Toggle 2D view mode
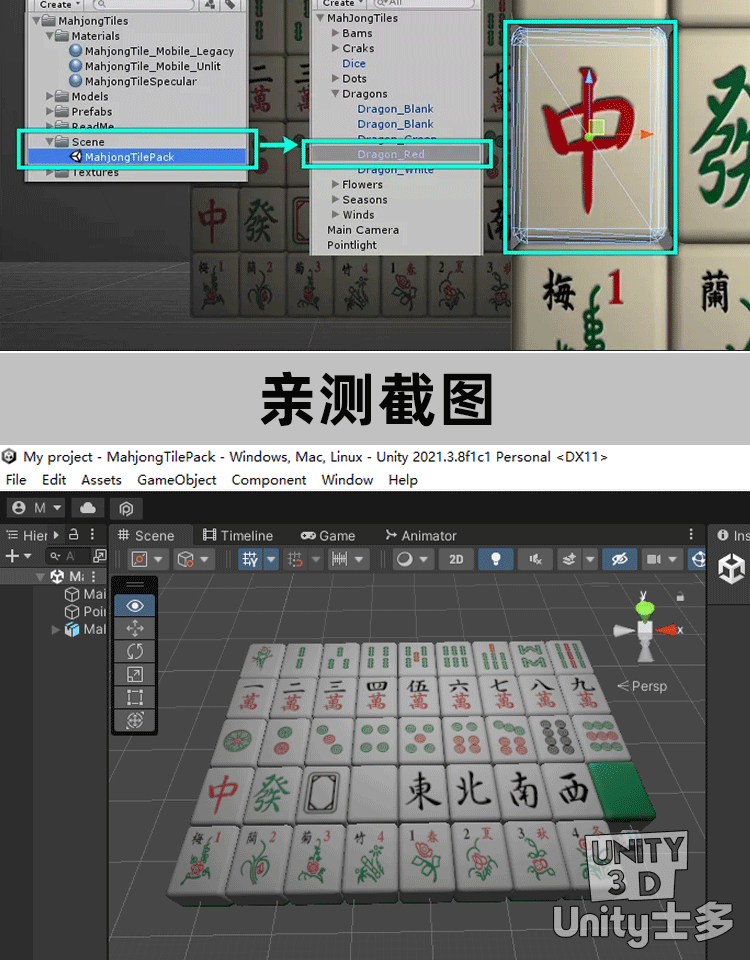This screenshot has width=750, height=960. point(456,560)
